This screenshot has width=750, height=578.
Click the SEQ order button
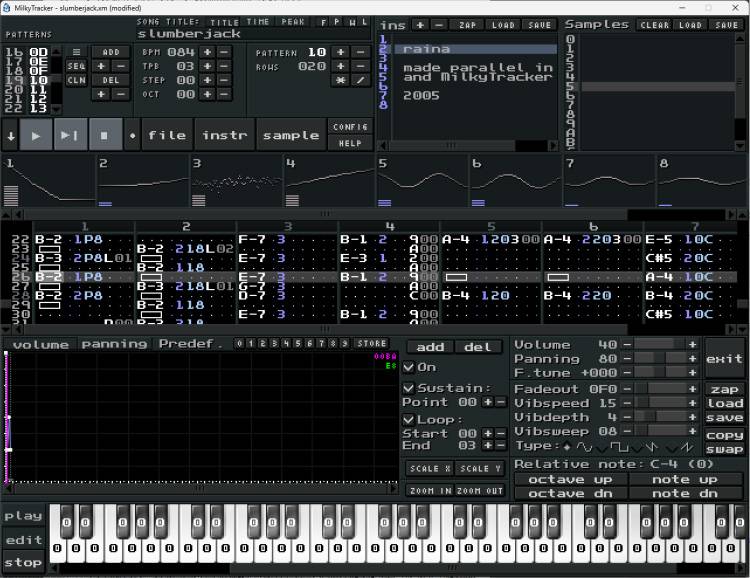pos(77,66)
